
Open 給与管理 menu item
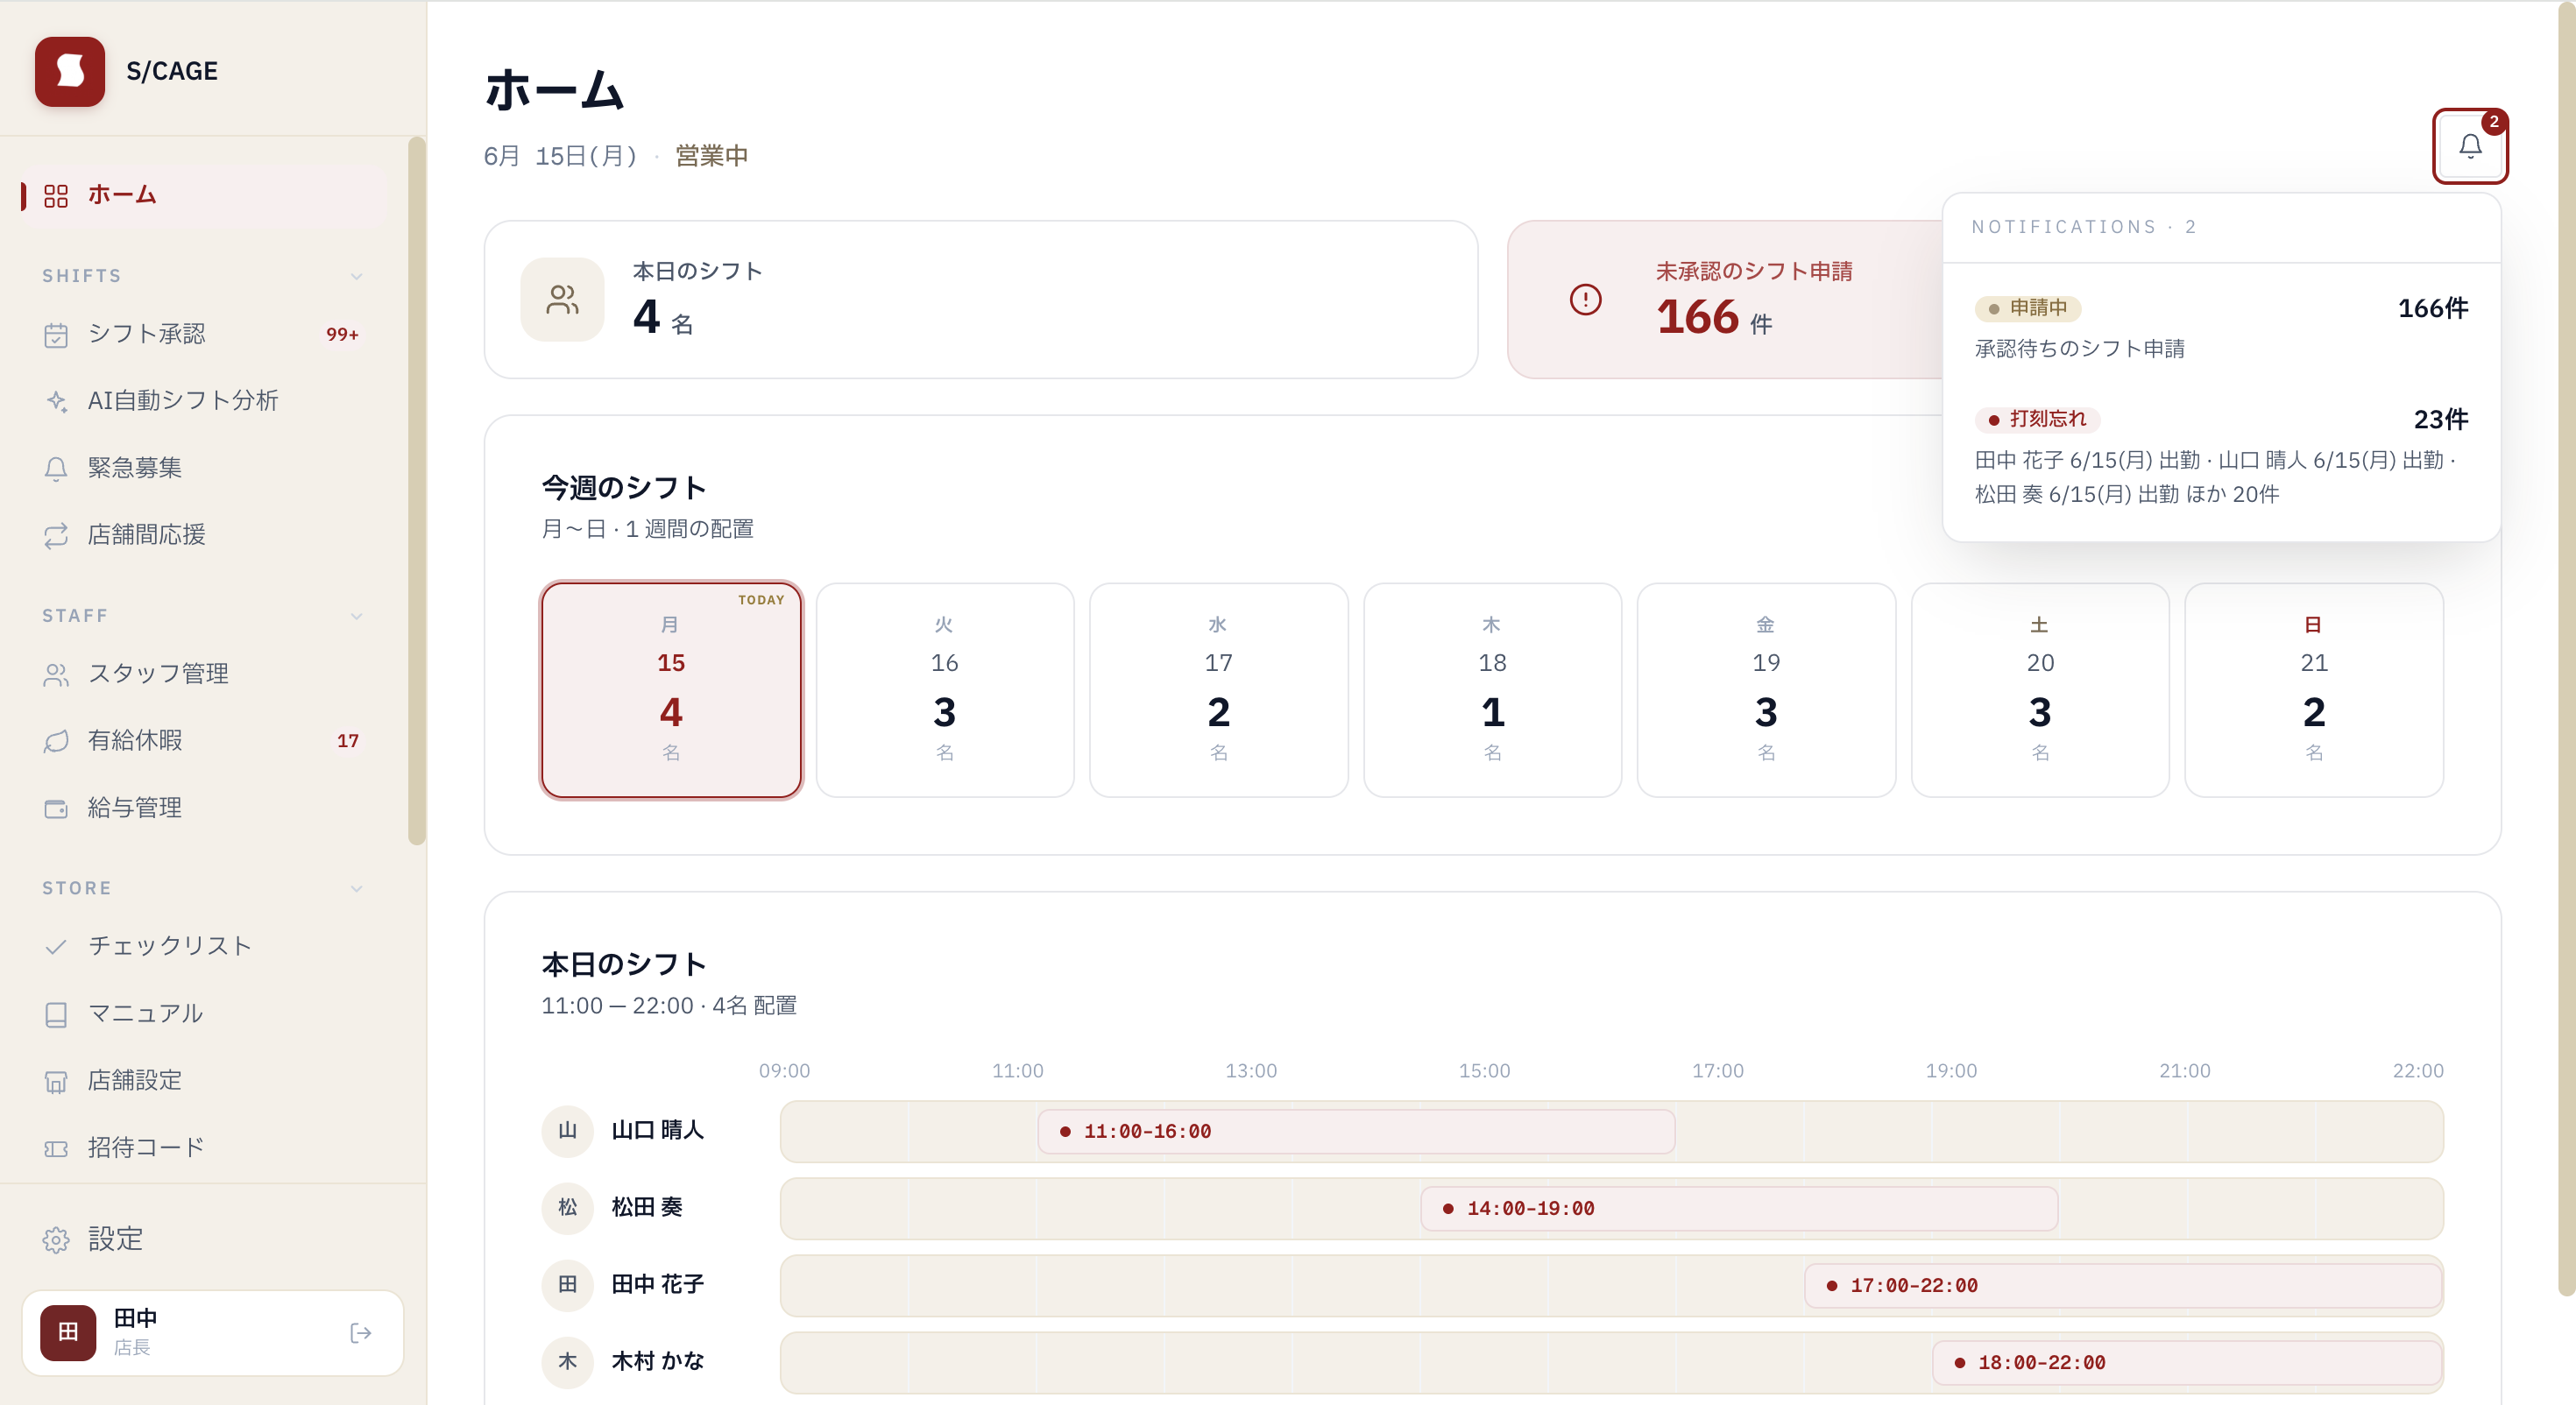pos(204,808)
